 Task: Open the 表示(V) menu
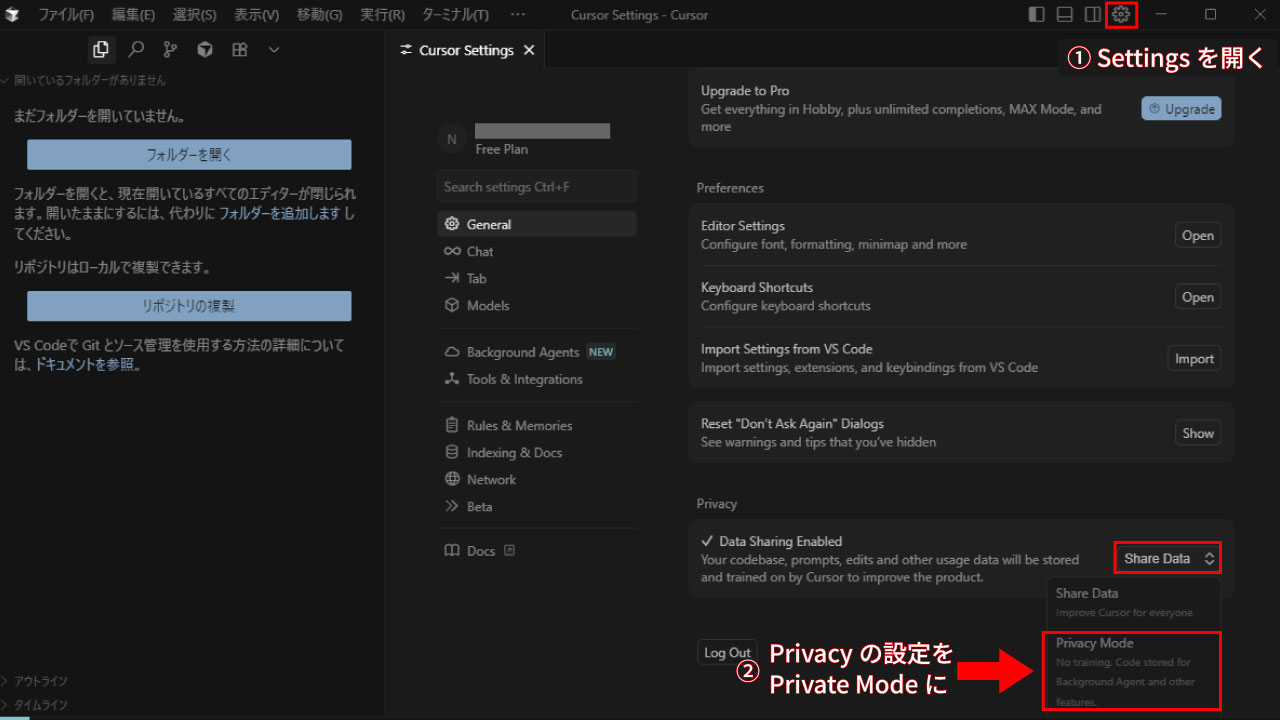[x=256, y=15]
